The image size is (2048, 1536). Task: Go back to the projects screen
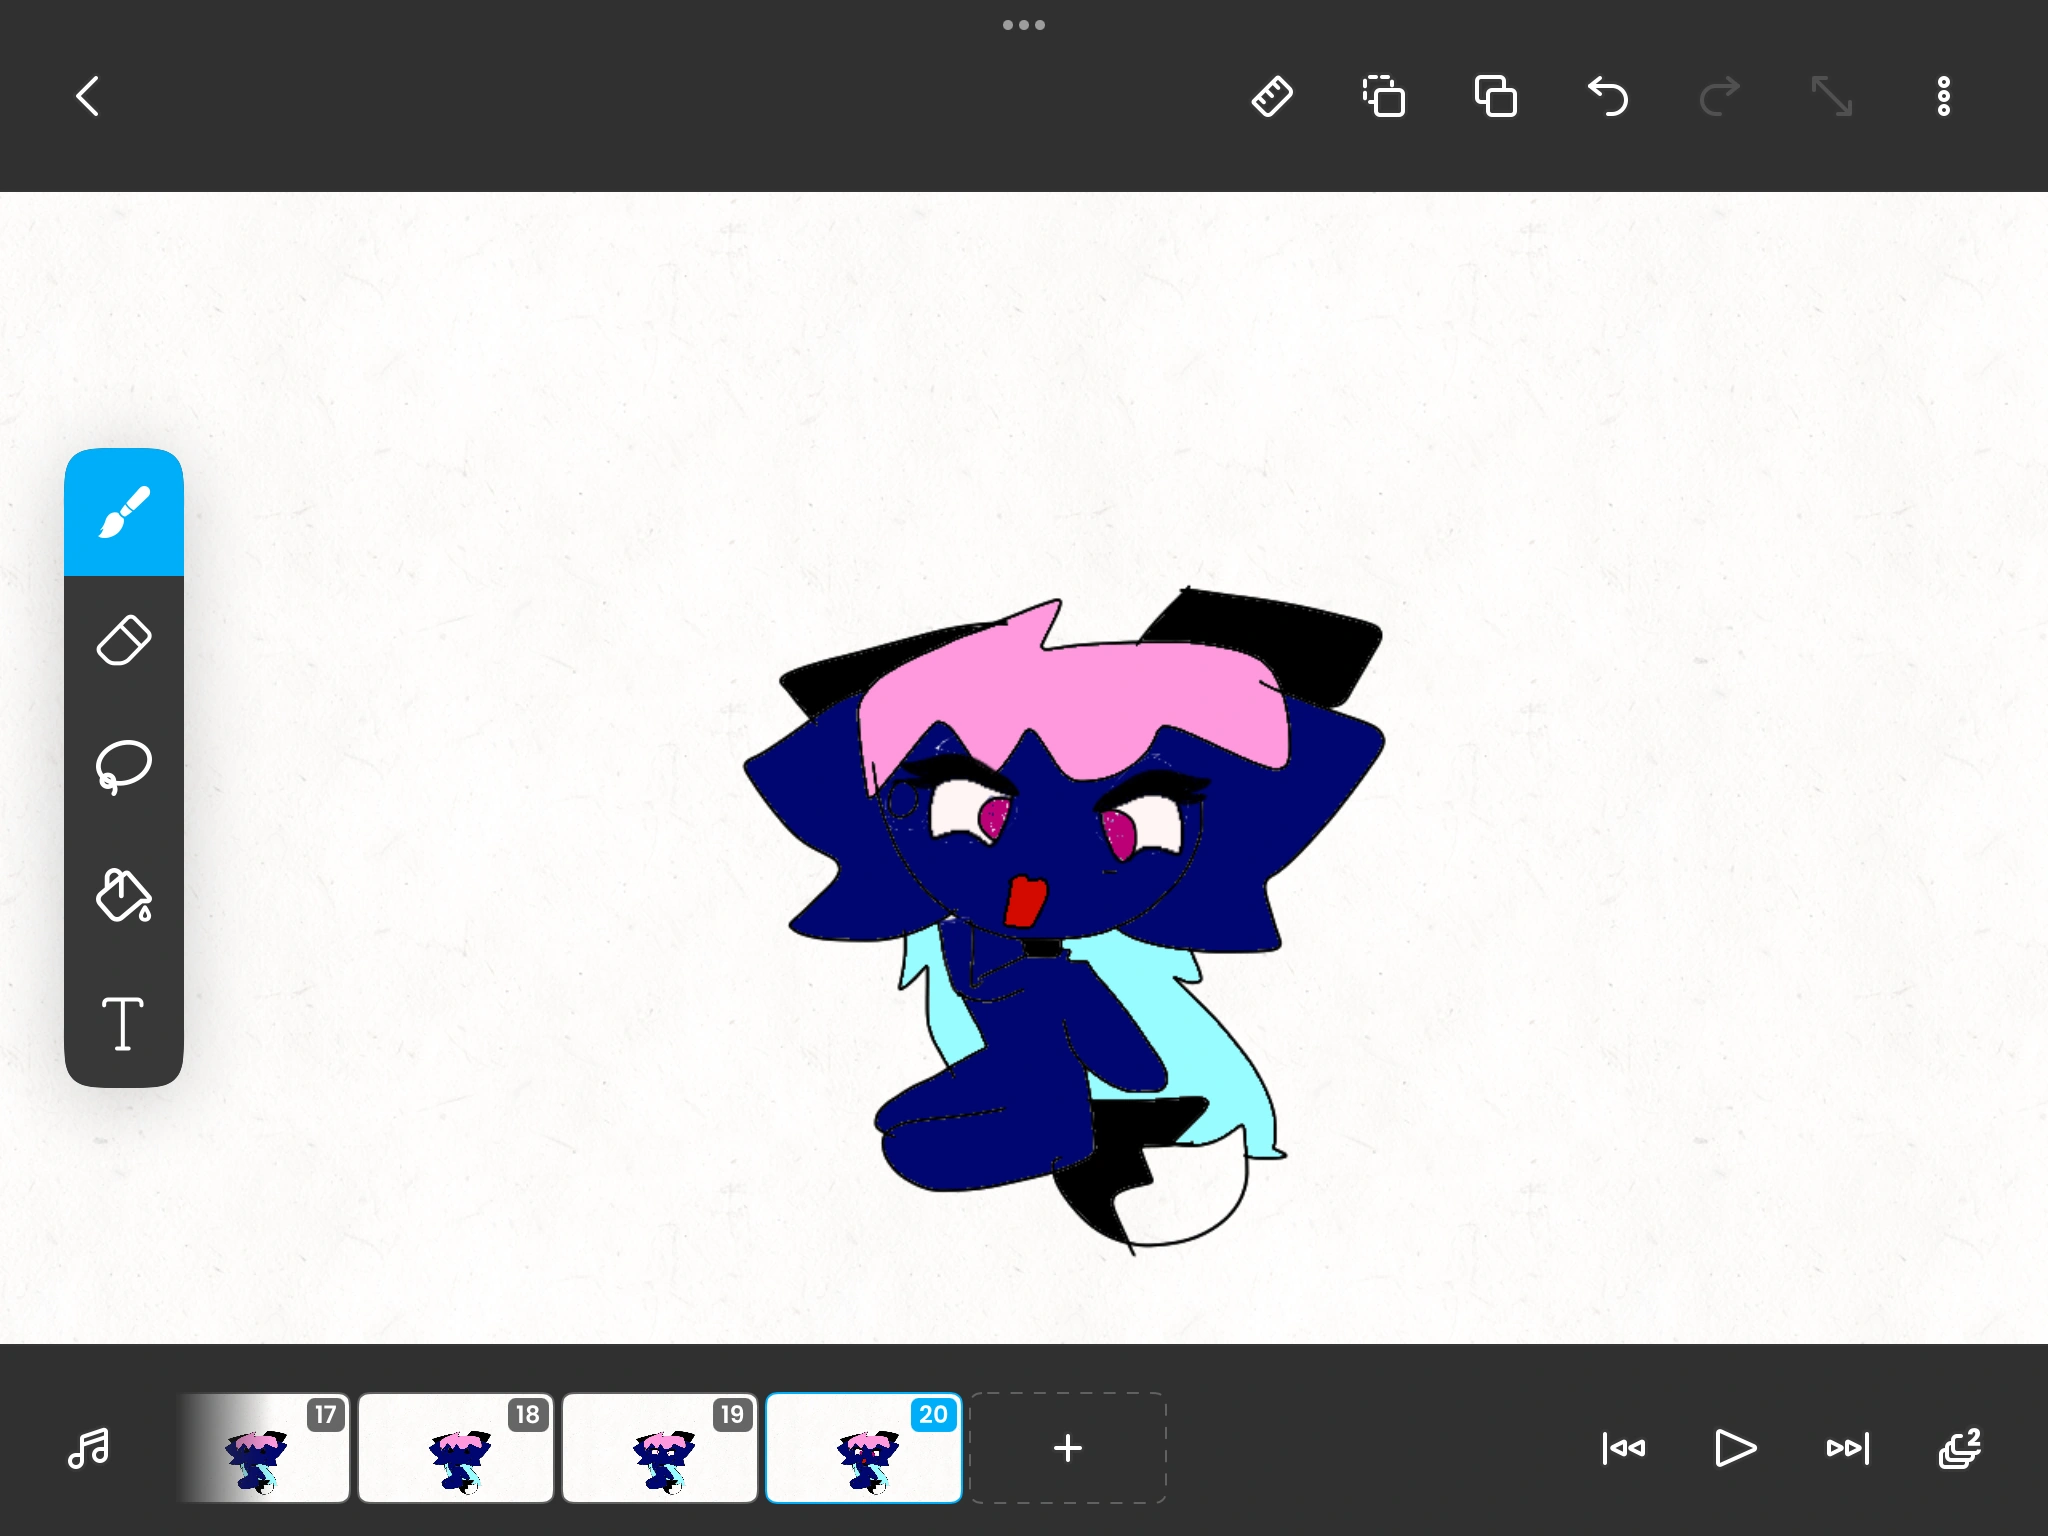click(88, 97)
